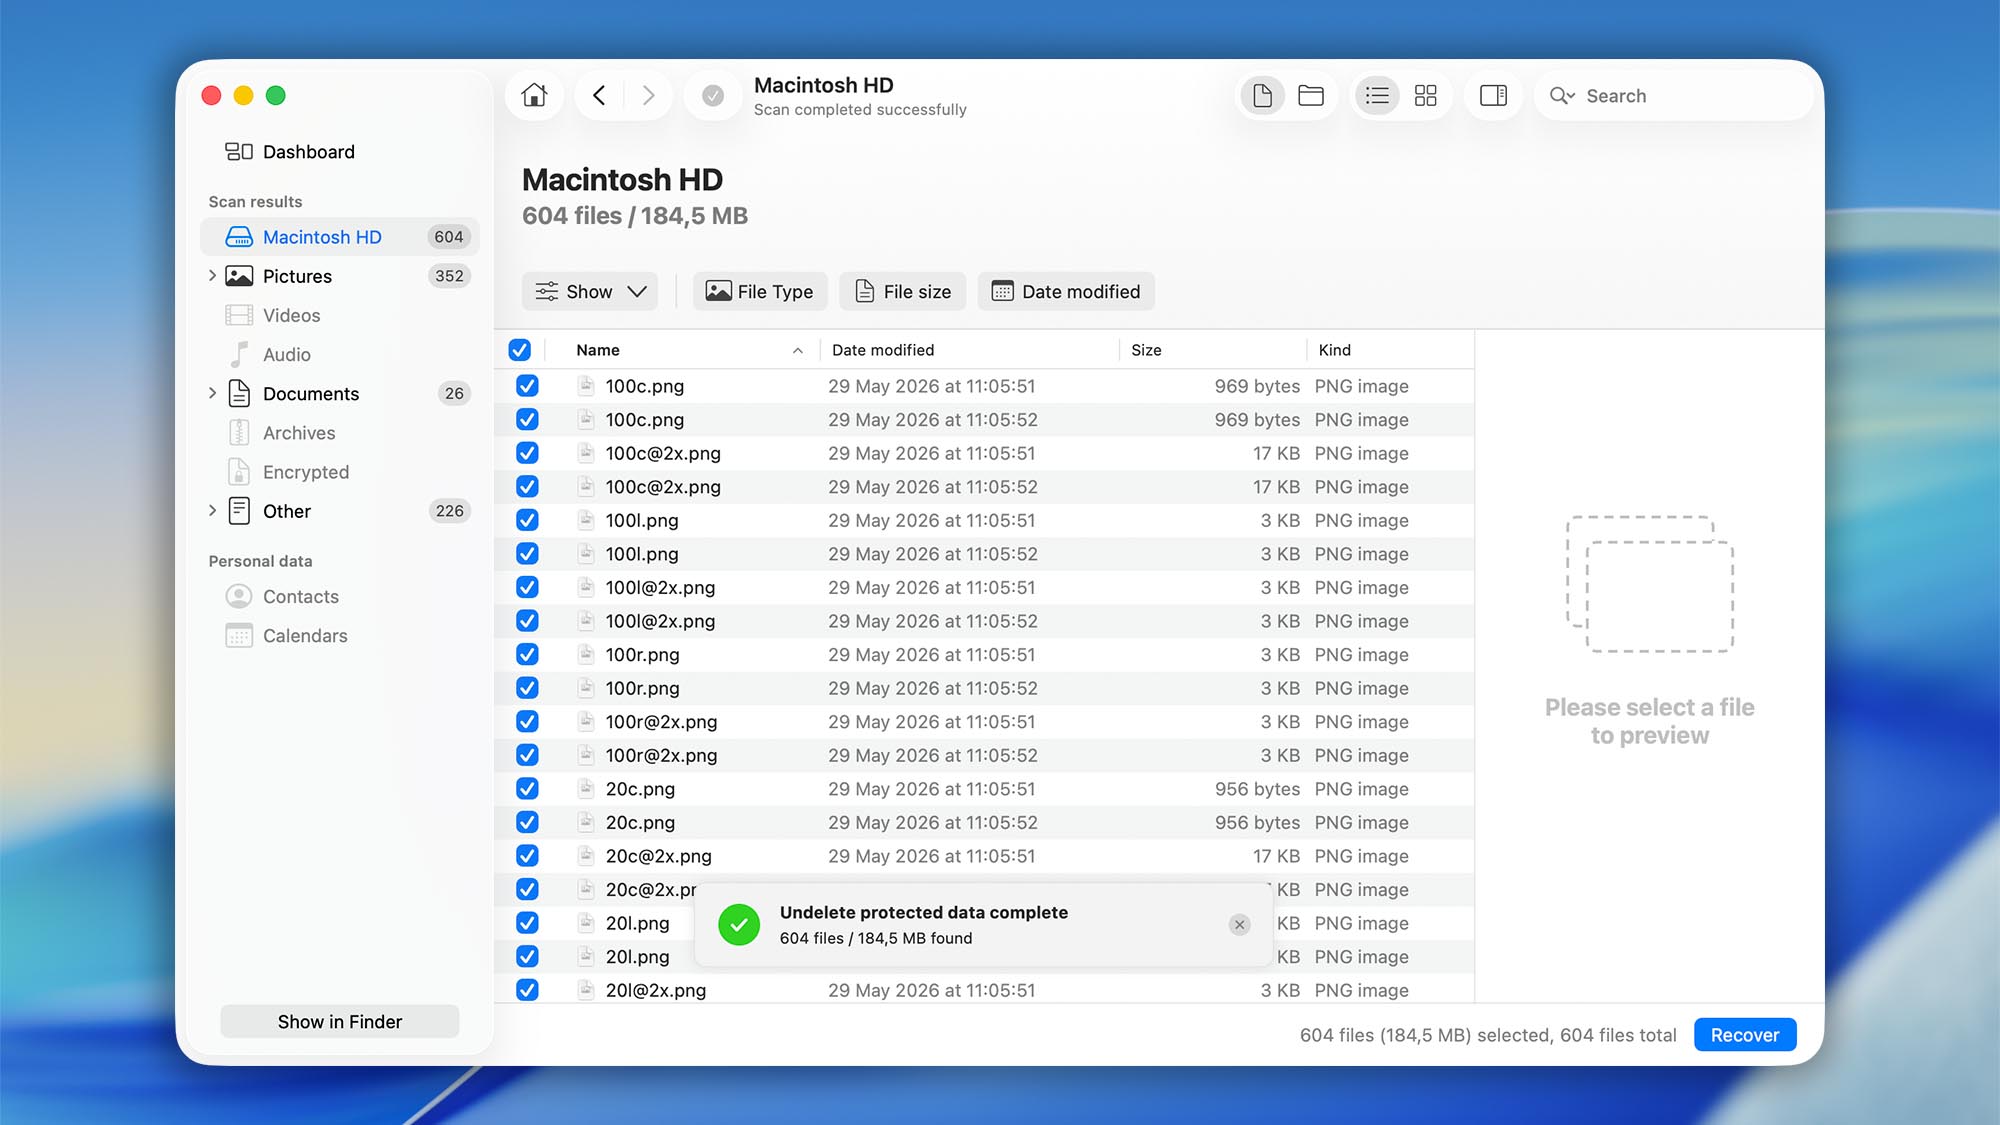Click the Macintosh HD drive icon in sidebar
This screenshot has width=2000, height=1125.
(239, 237)
